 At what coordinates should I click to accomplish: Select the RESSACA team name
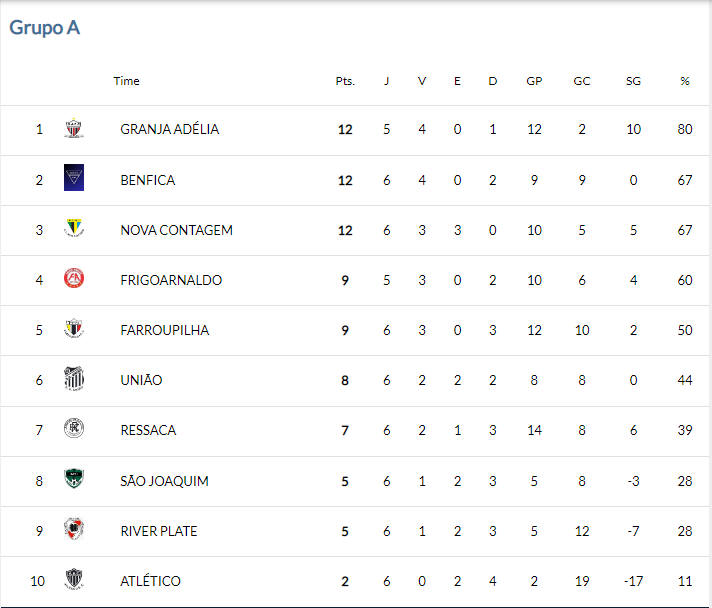pos(148,430)
